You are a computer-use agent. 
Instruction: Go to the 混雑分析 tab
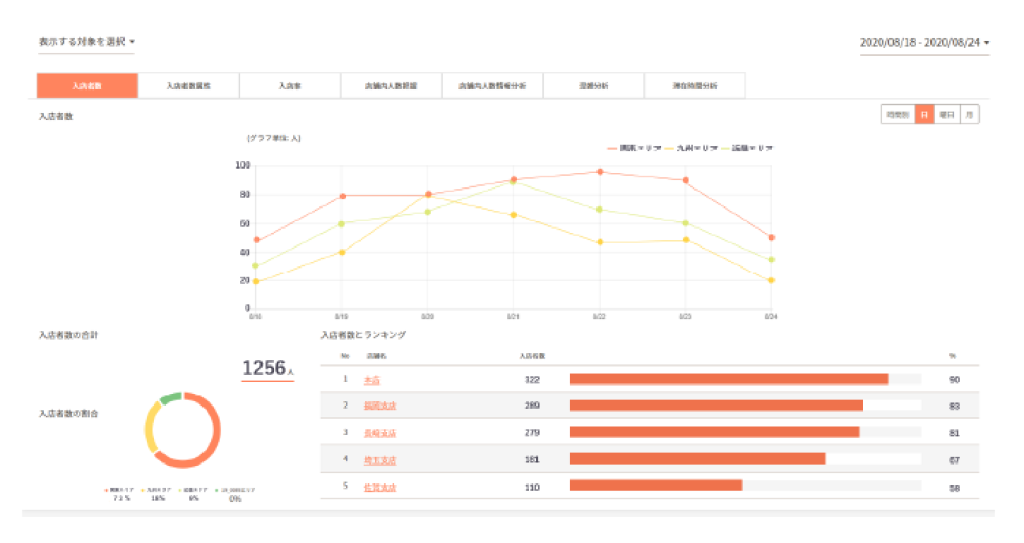point(593,86)
